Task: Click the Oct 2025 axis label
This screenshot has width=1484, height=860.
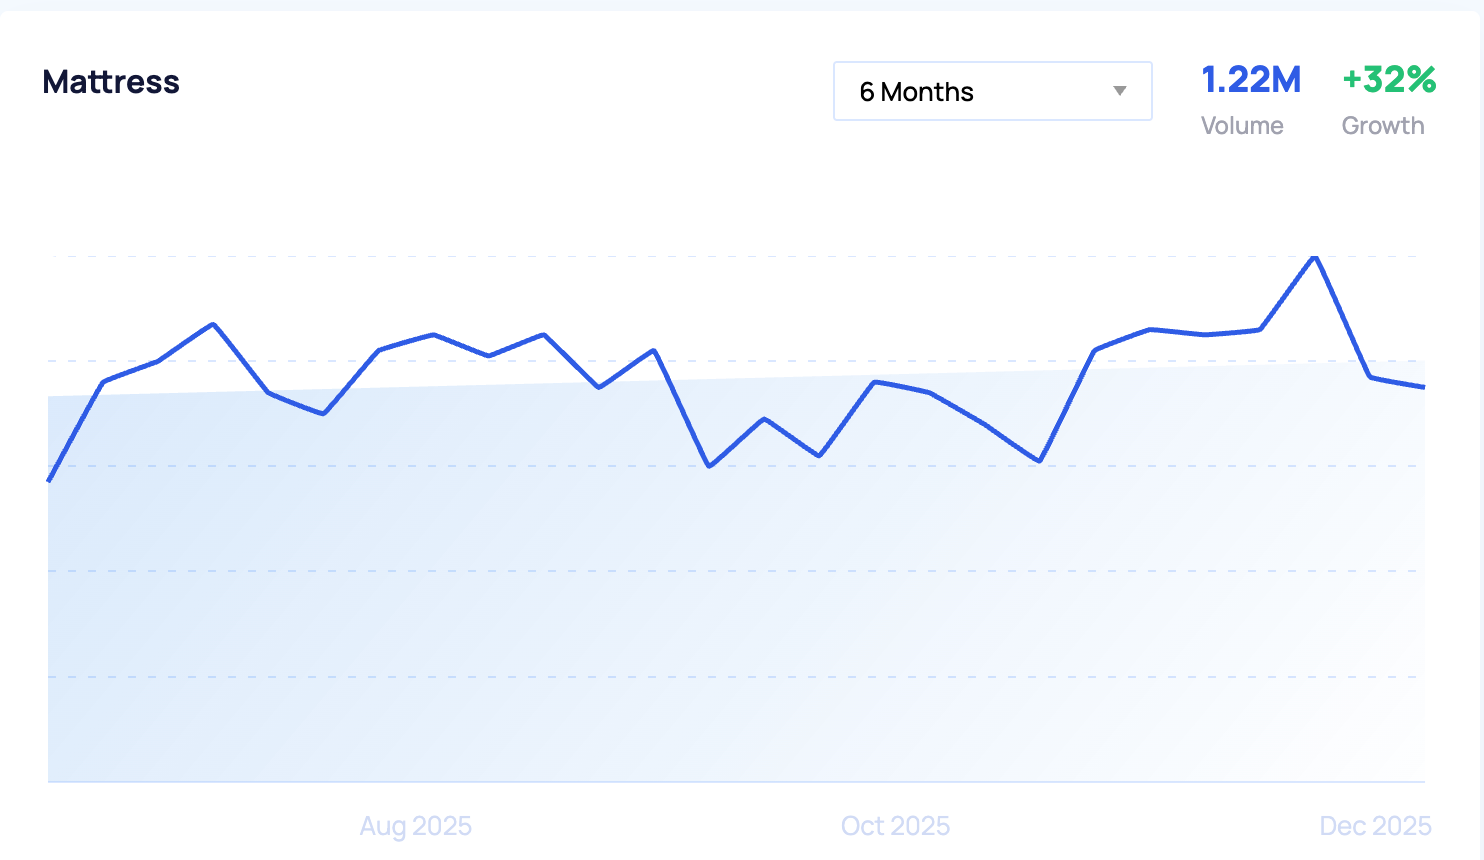Action: point(895,826)
